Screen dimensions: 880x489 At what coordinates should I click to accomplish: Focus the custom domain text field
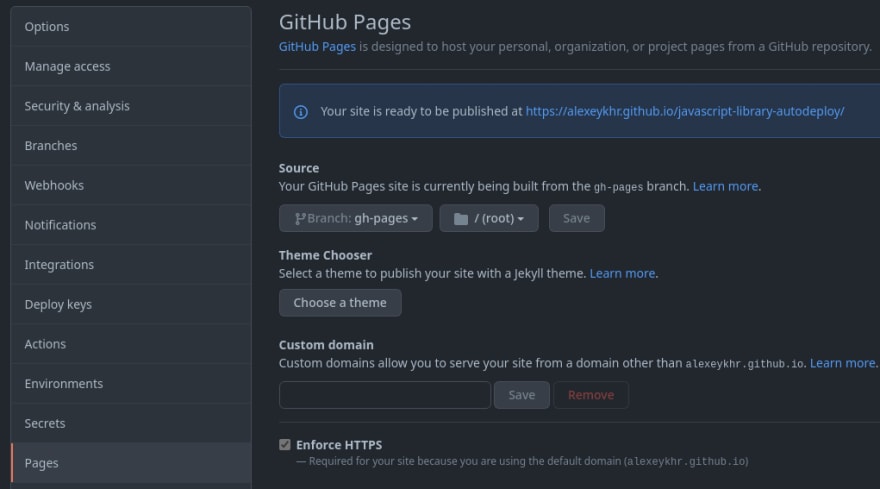[385, 395]
